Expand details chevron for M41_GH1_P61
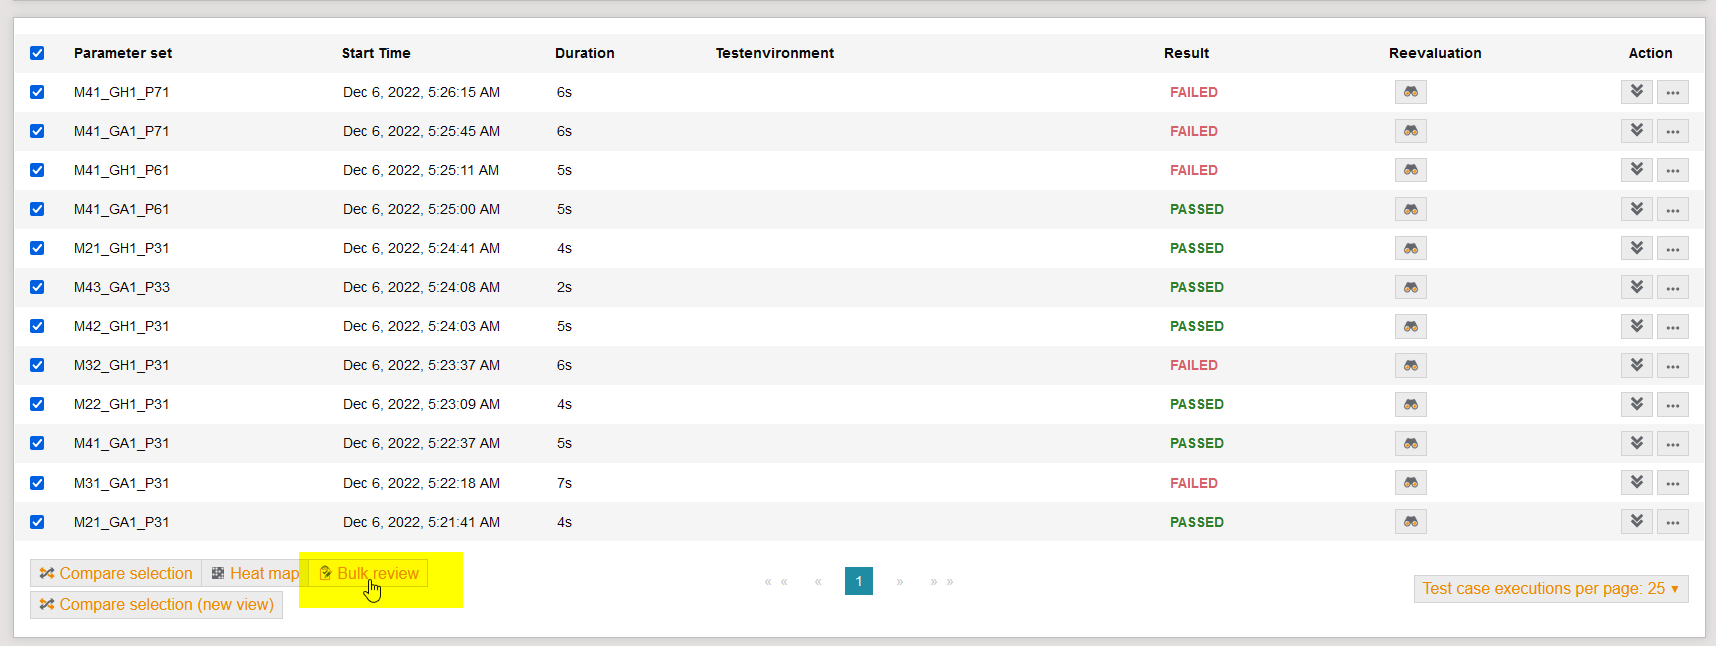 [x=1636, y=170]
